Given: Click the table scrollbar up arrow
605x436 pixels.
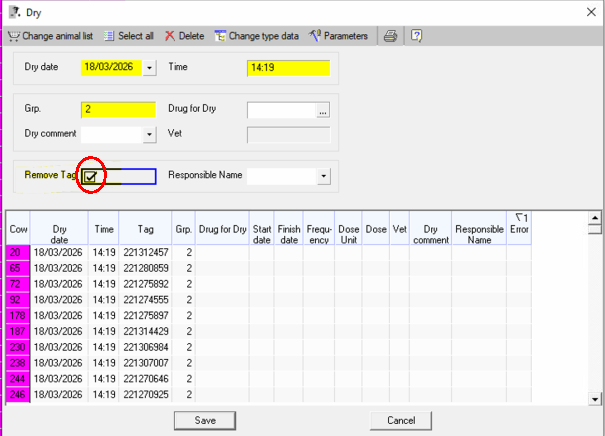Looking at the screenshot, I should tap(595, 218).
